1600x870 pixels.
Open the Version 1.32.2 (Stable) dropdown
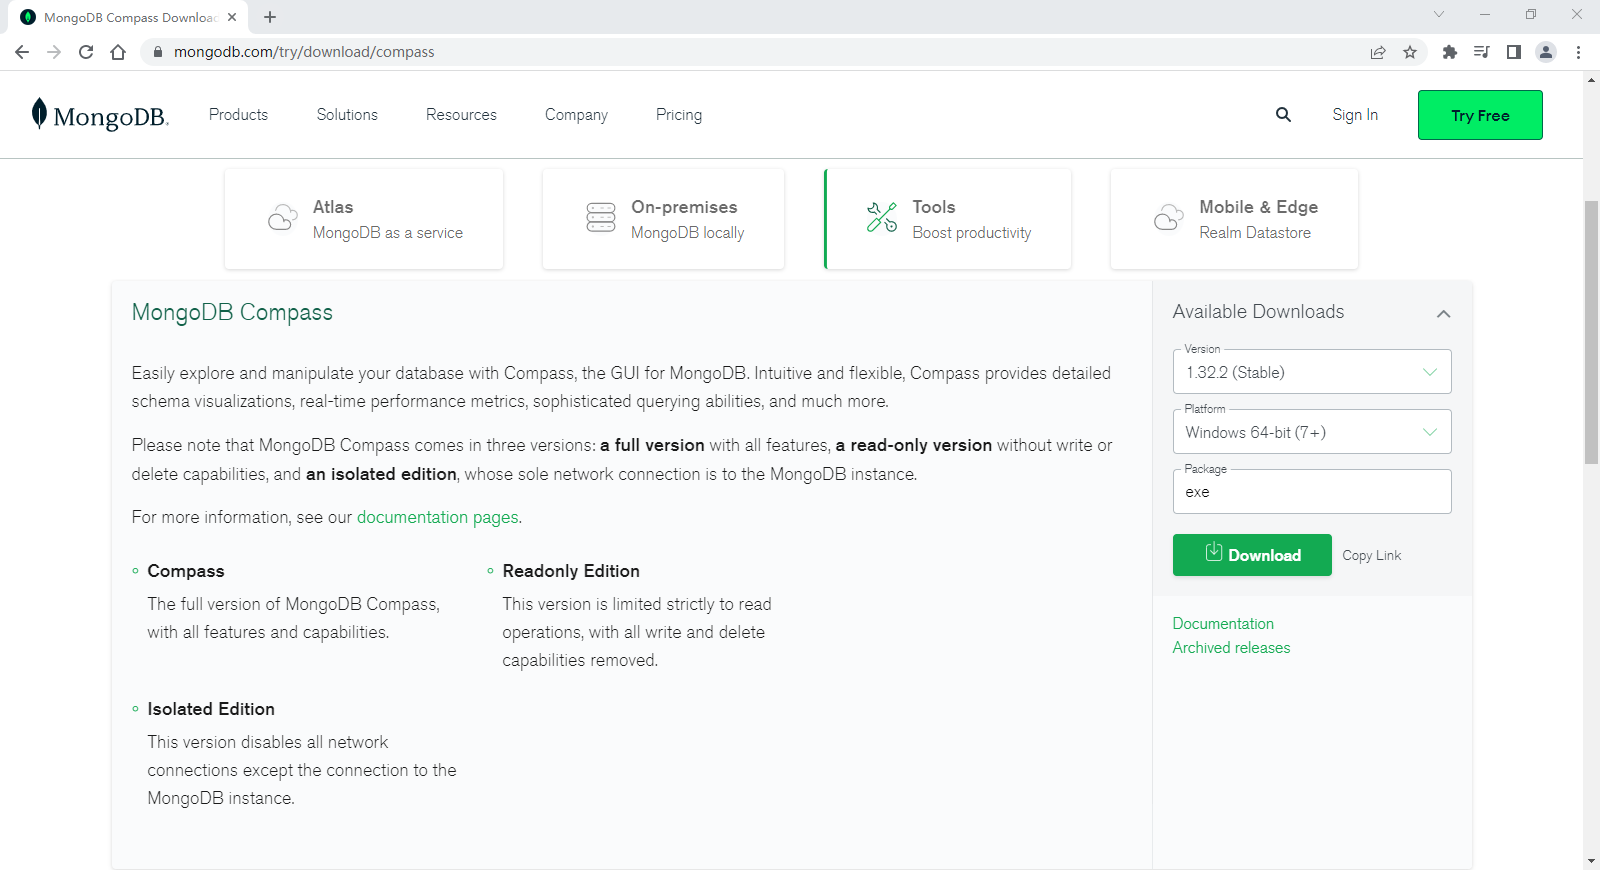1312,372
